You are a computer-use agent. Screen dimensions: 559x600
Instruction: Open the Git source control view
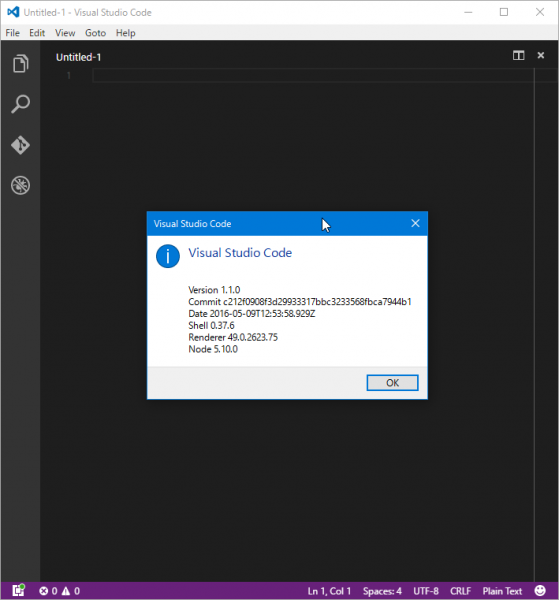pos(20,145)
